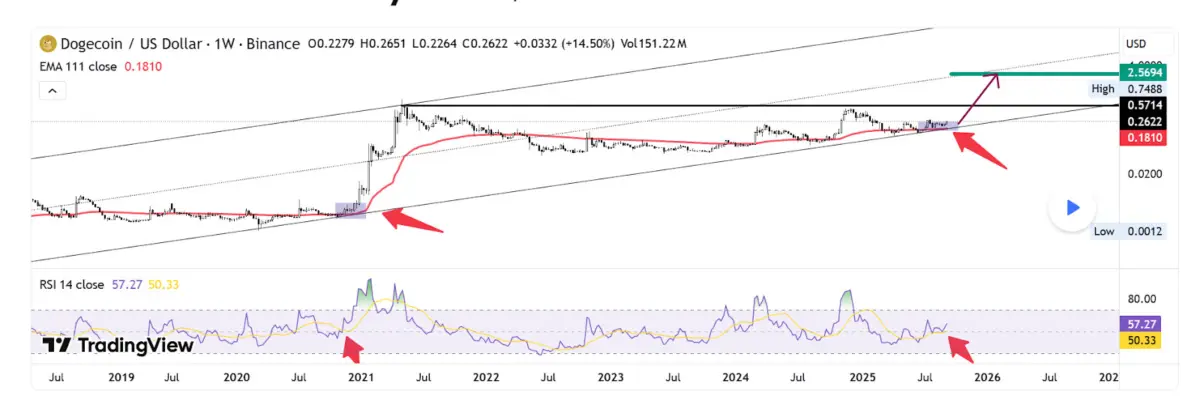Click the 80.00 RSI scale value

[1143, 299]
